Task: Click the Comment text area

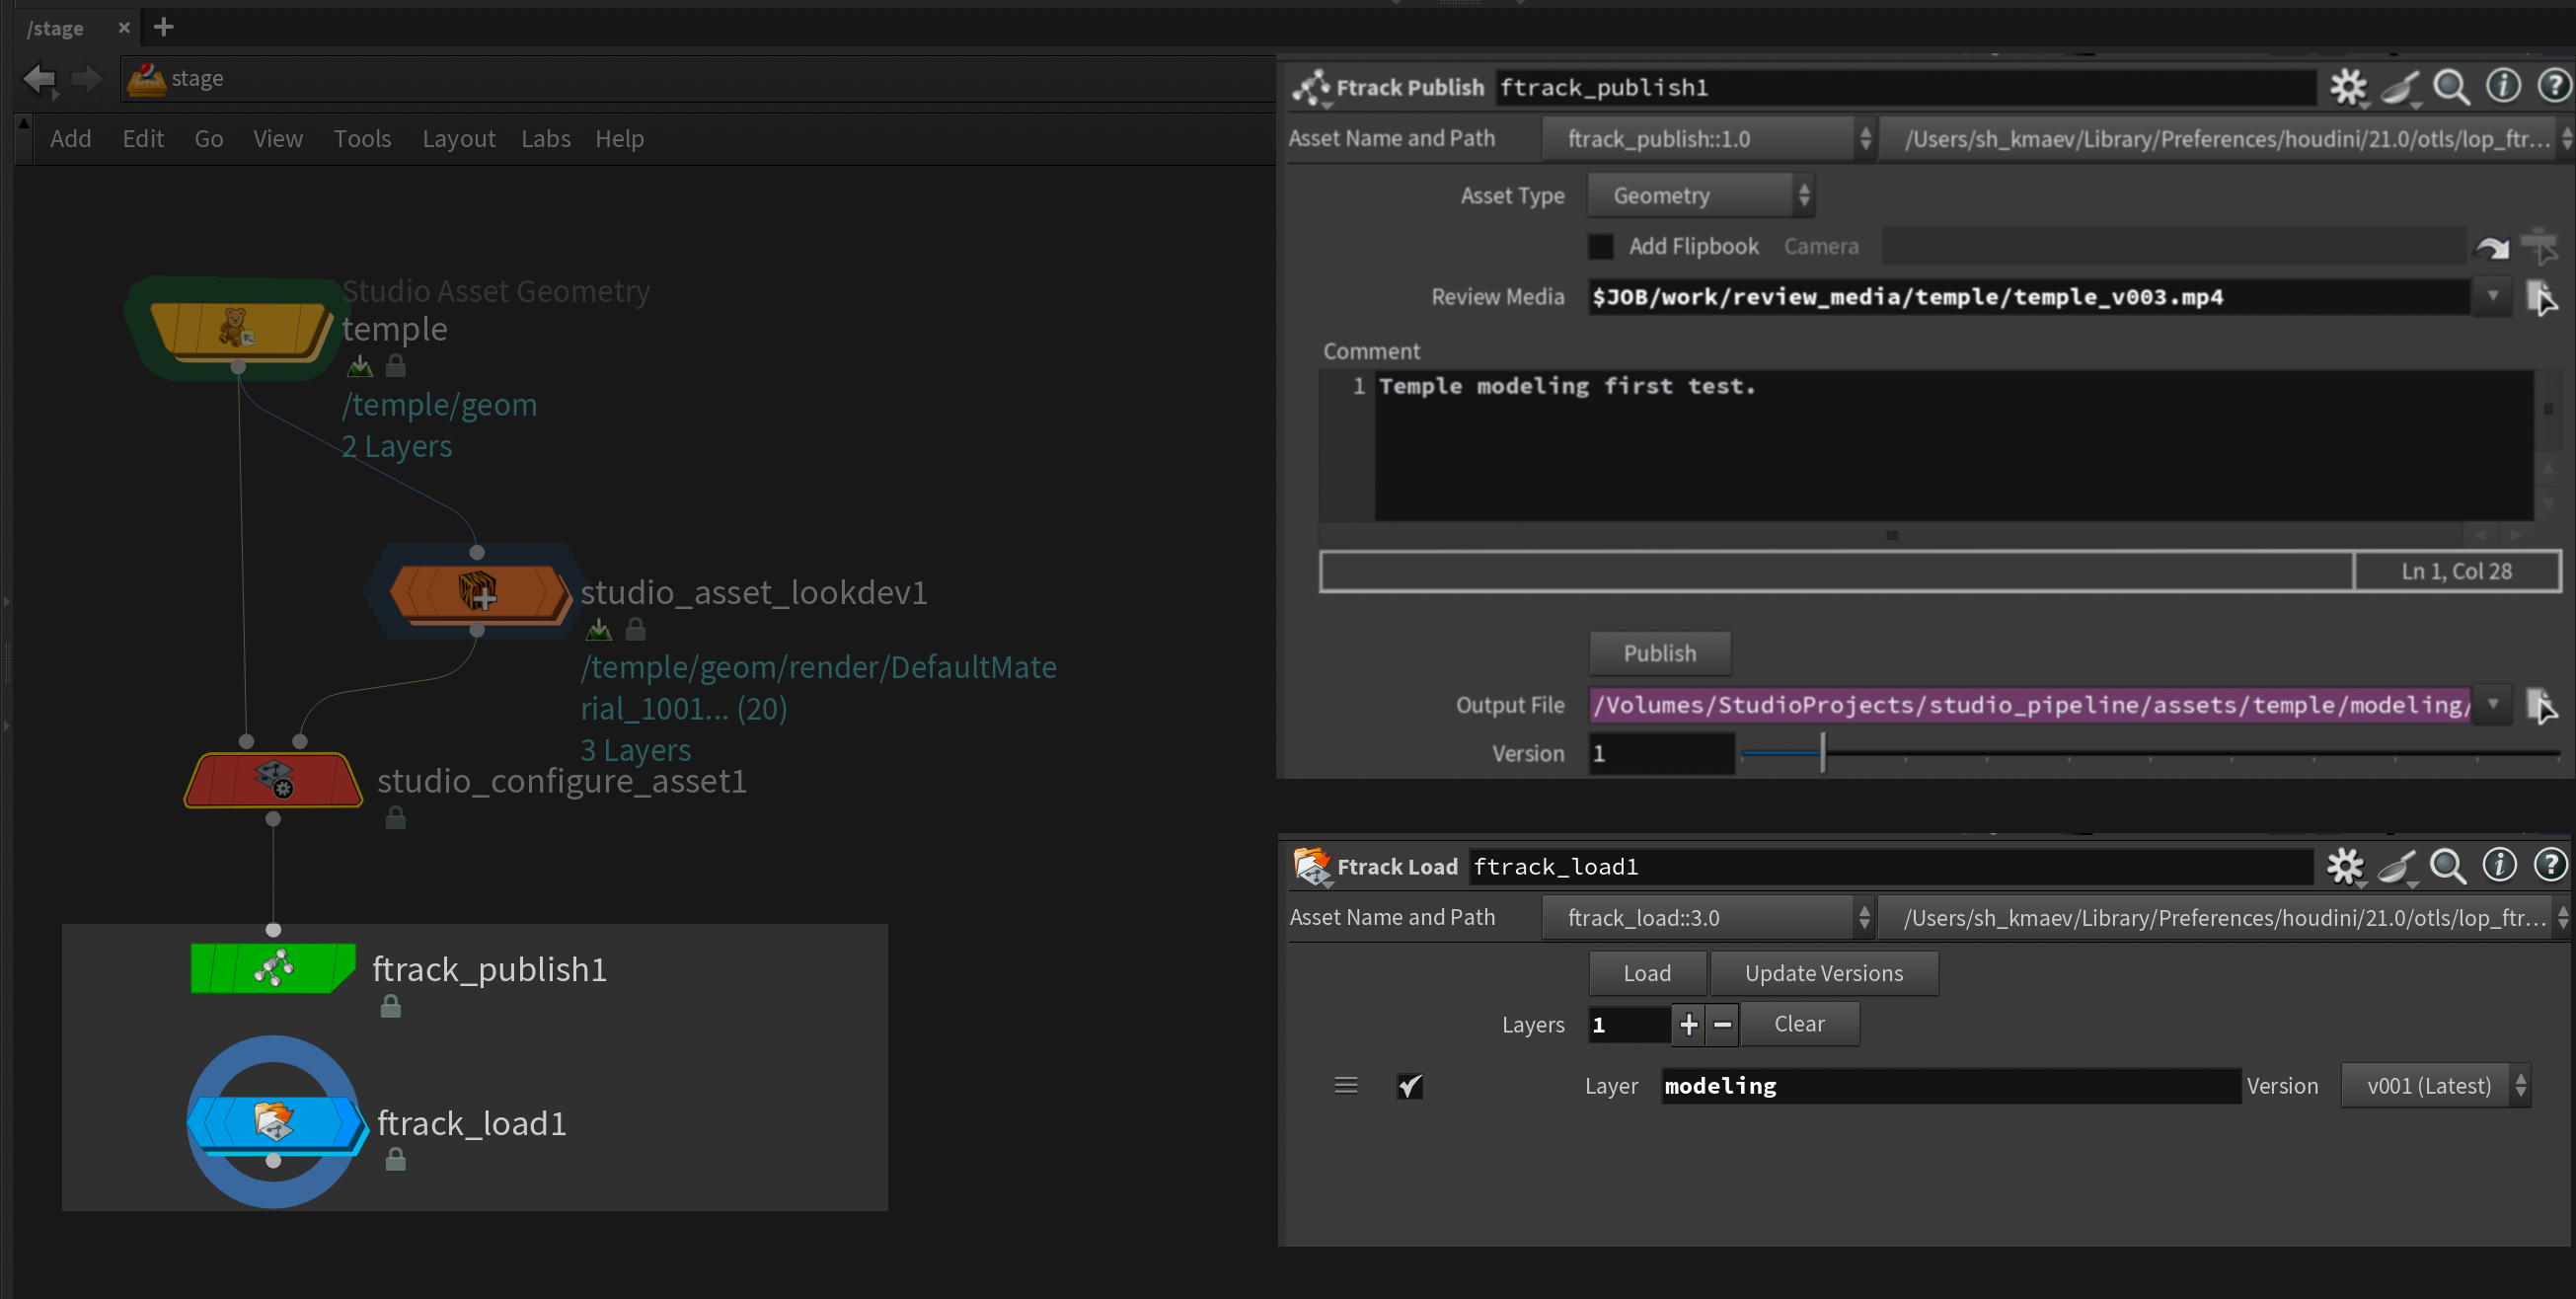Action: (1953, 445)
